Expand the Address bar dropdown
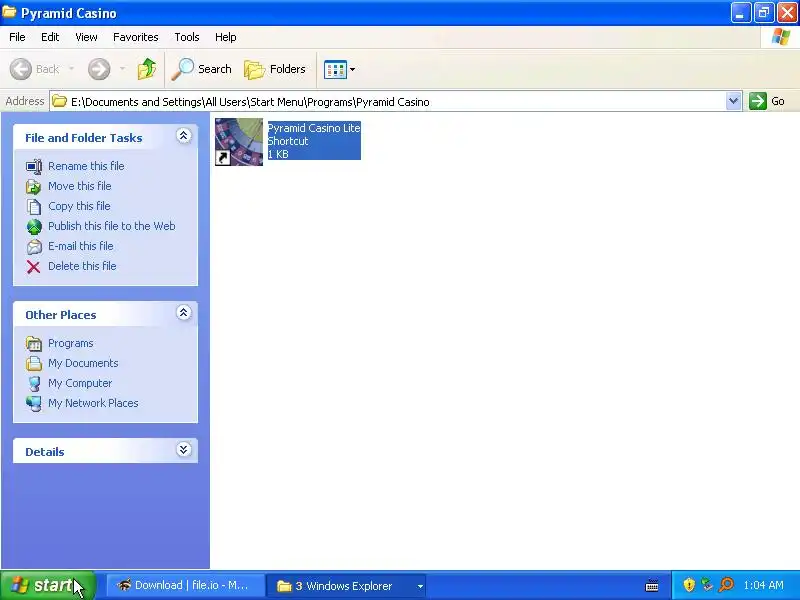 tap(733, 101)
